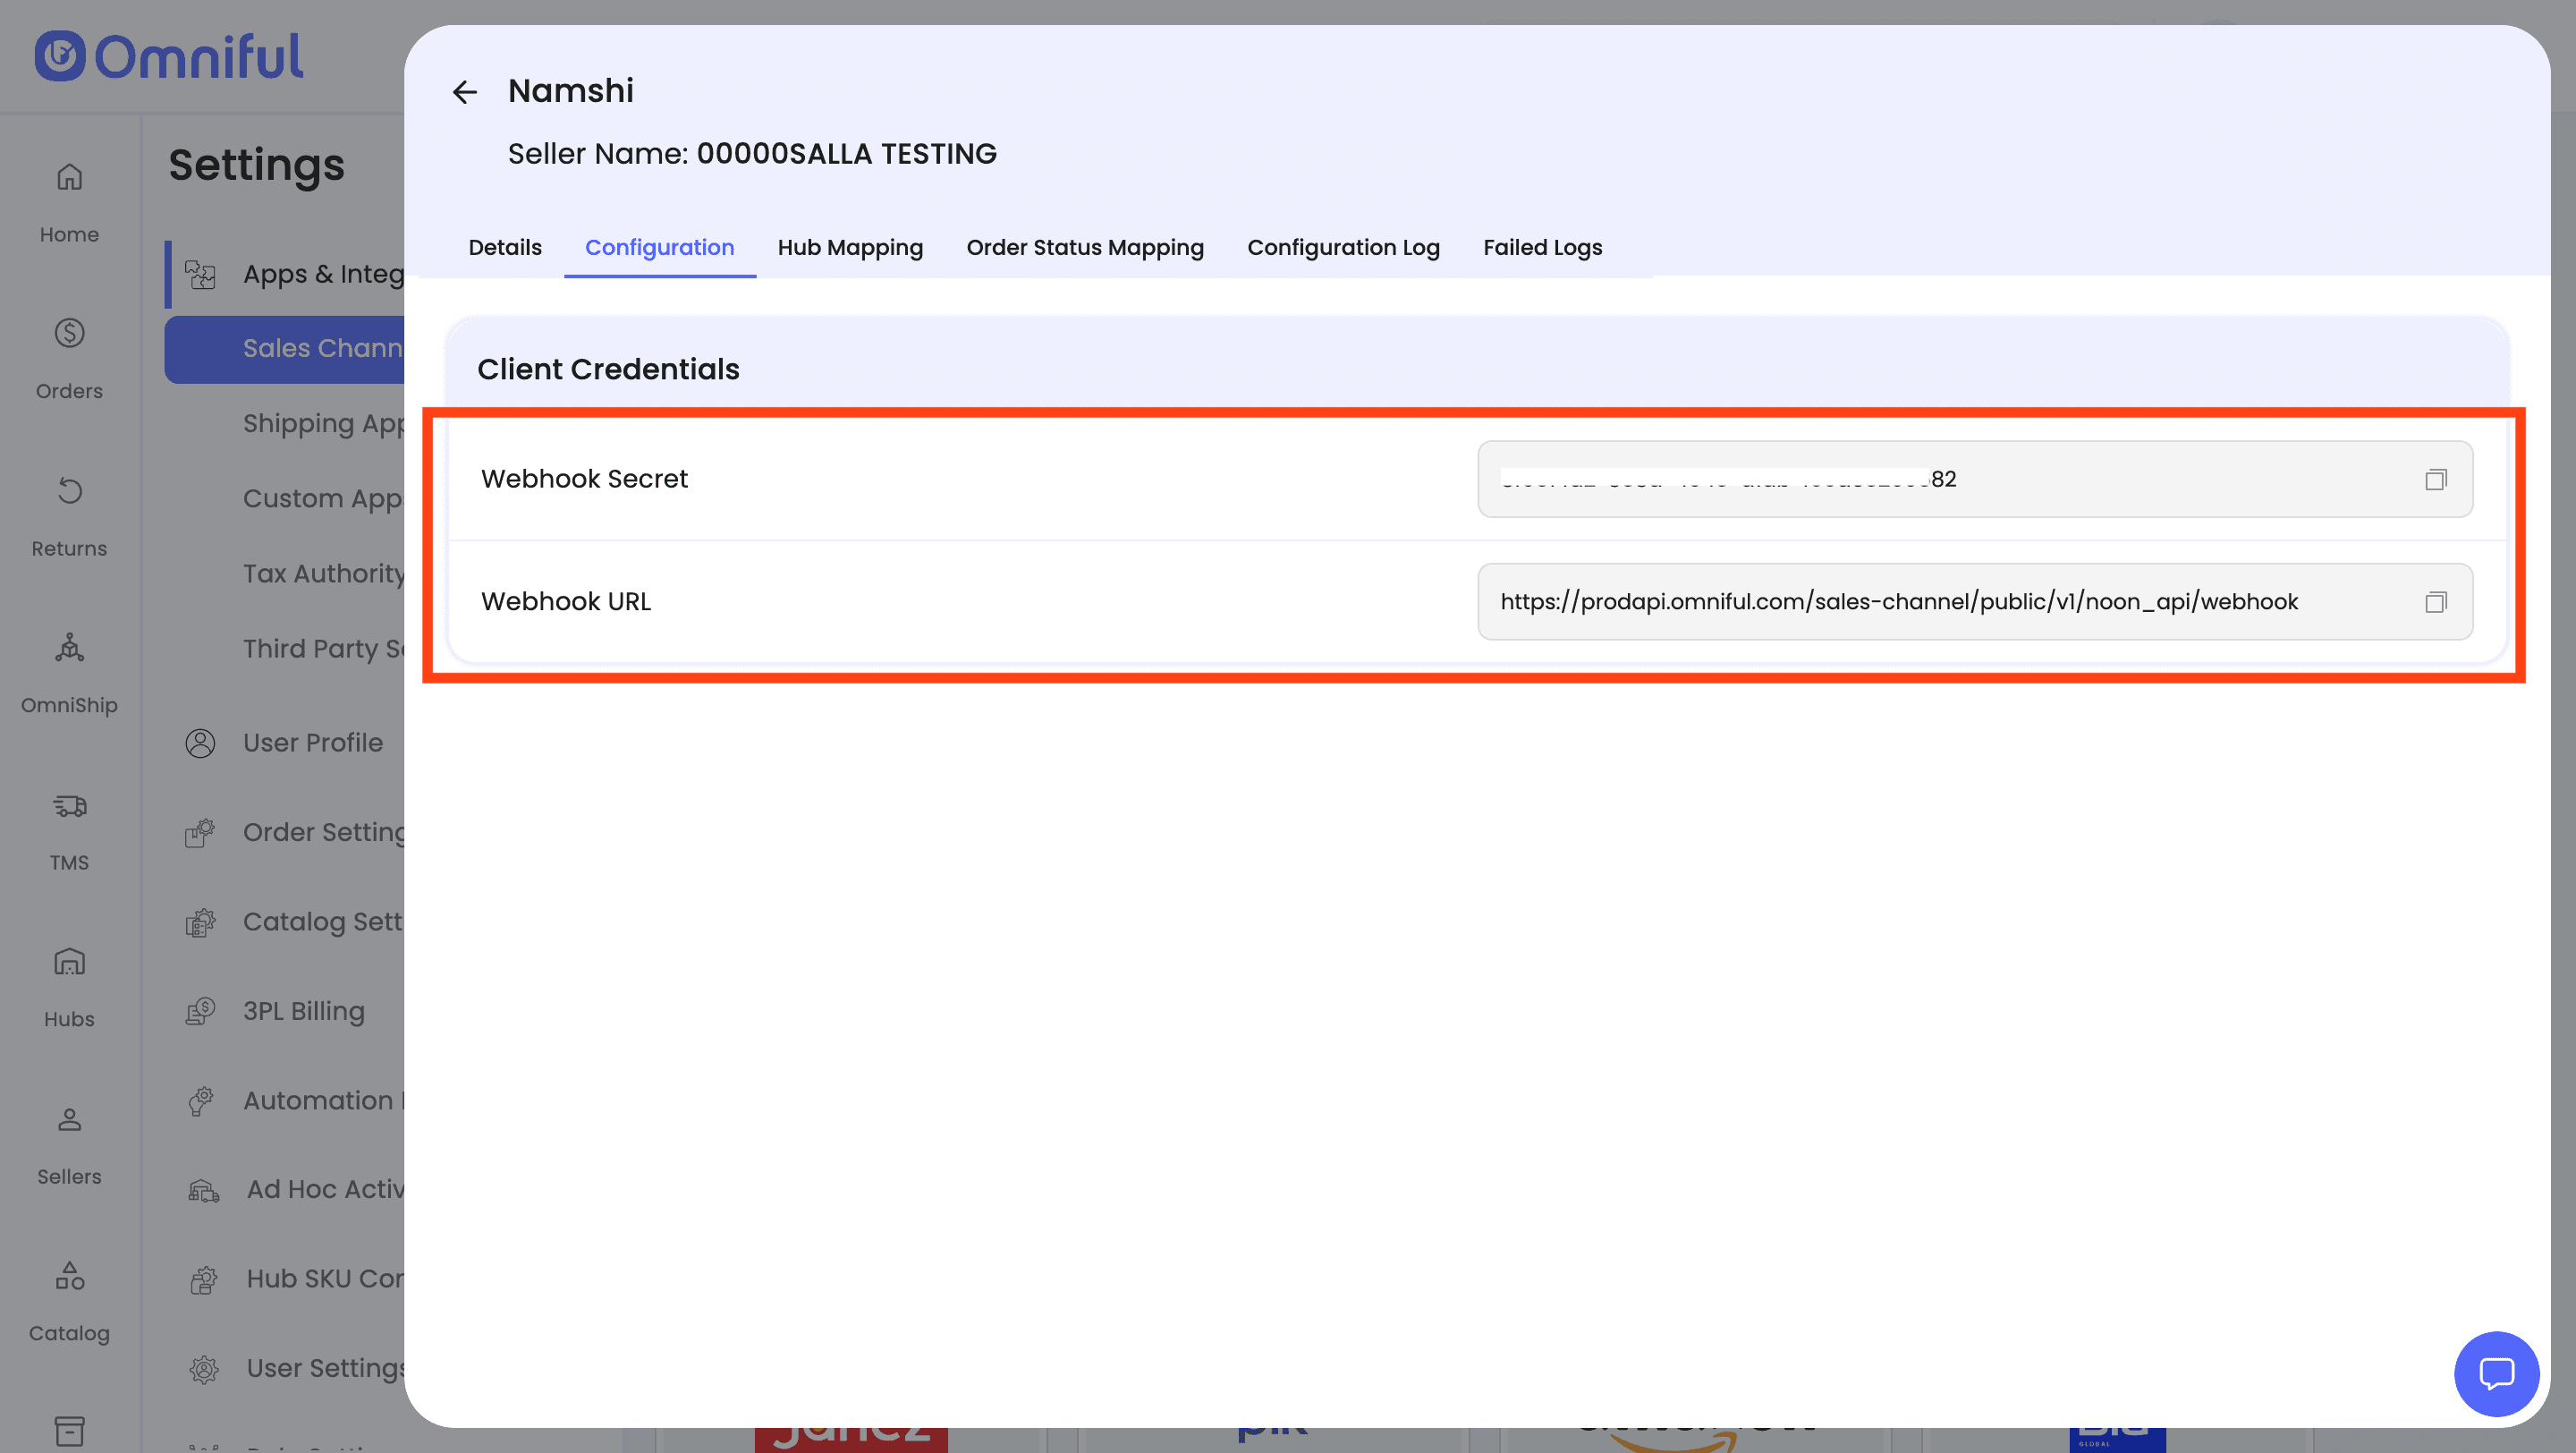This screenshot has height=1453, width=2576.
Task: Click the back arrow next to Namshi
Action: point(465,92)
